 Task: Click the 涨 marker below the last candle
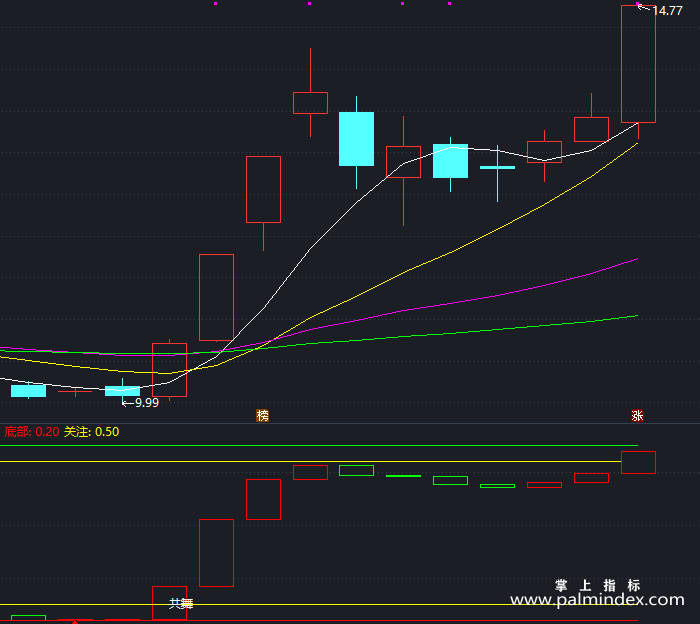point(637,416)
